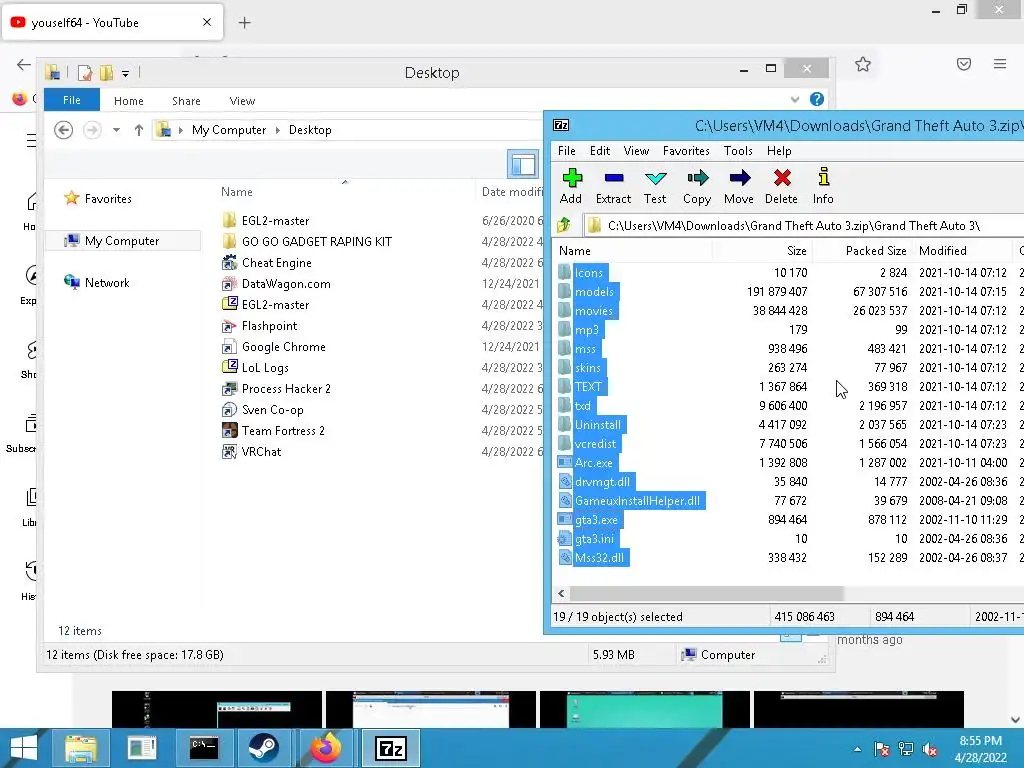This screenshot has width=1024, height=768.
Task: Open the 7-Zip Tools menu
Action: [738, 151]
